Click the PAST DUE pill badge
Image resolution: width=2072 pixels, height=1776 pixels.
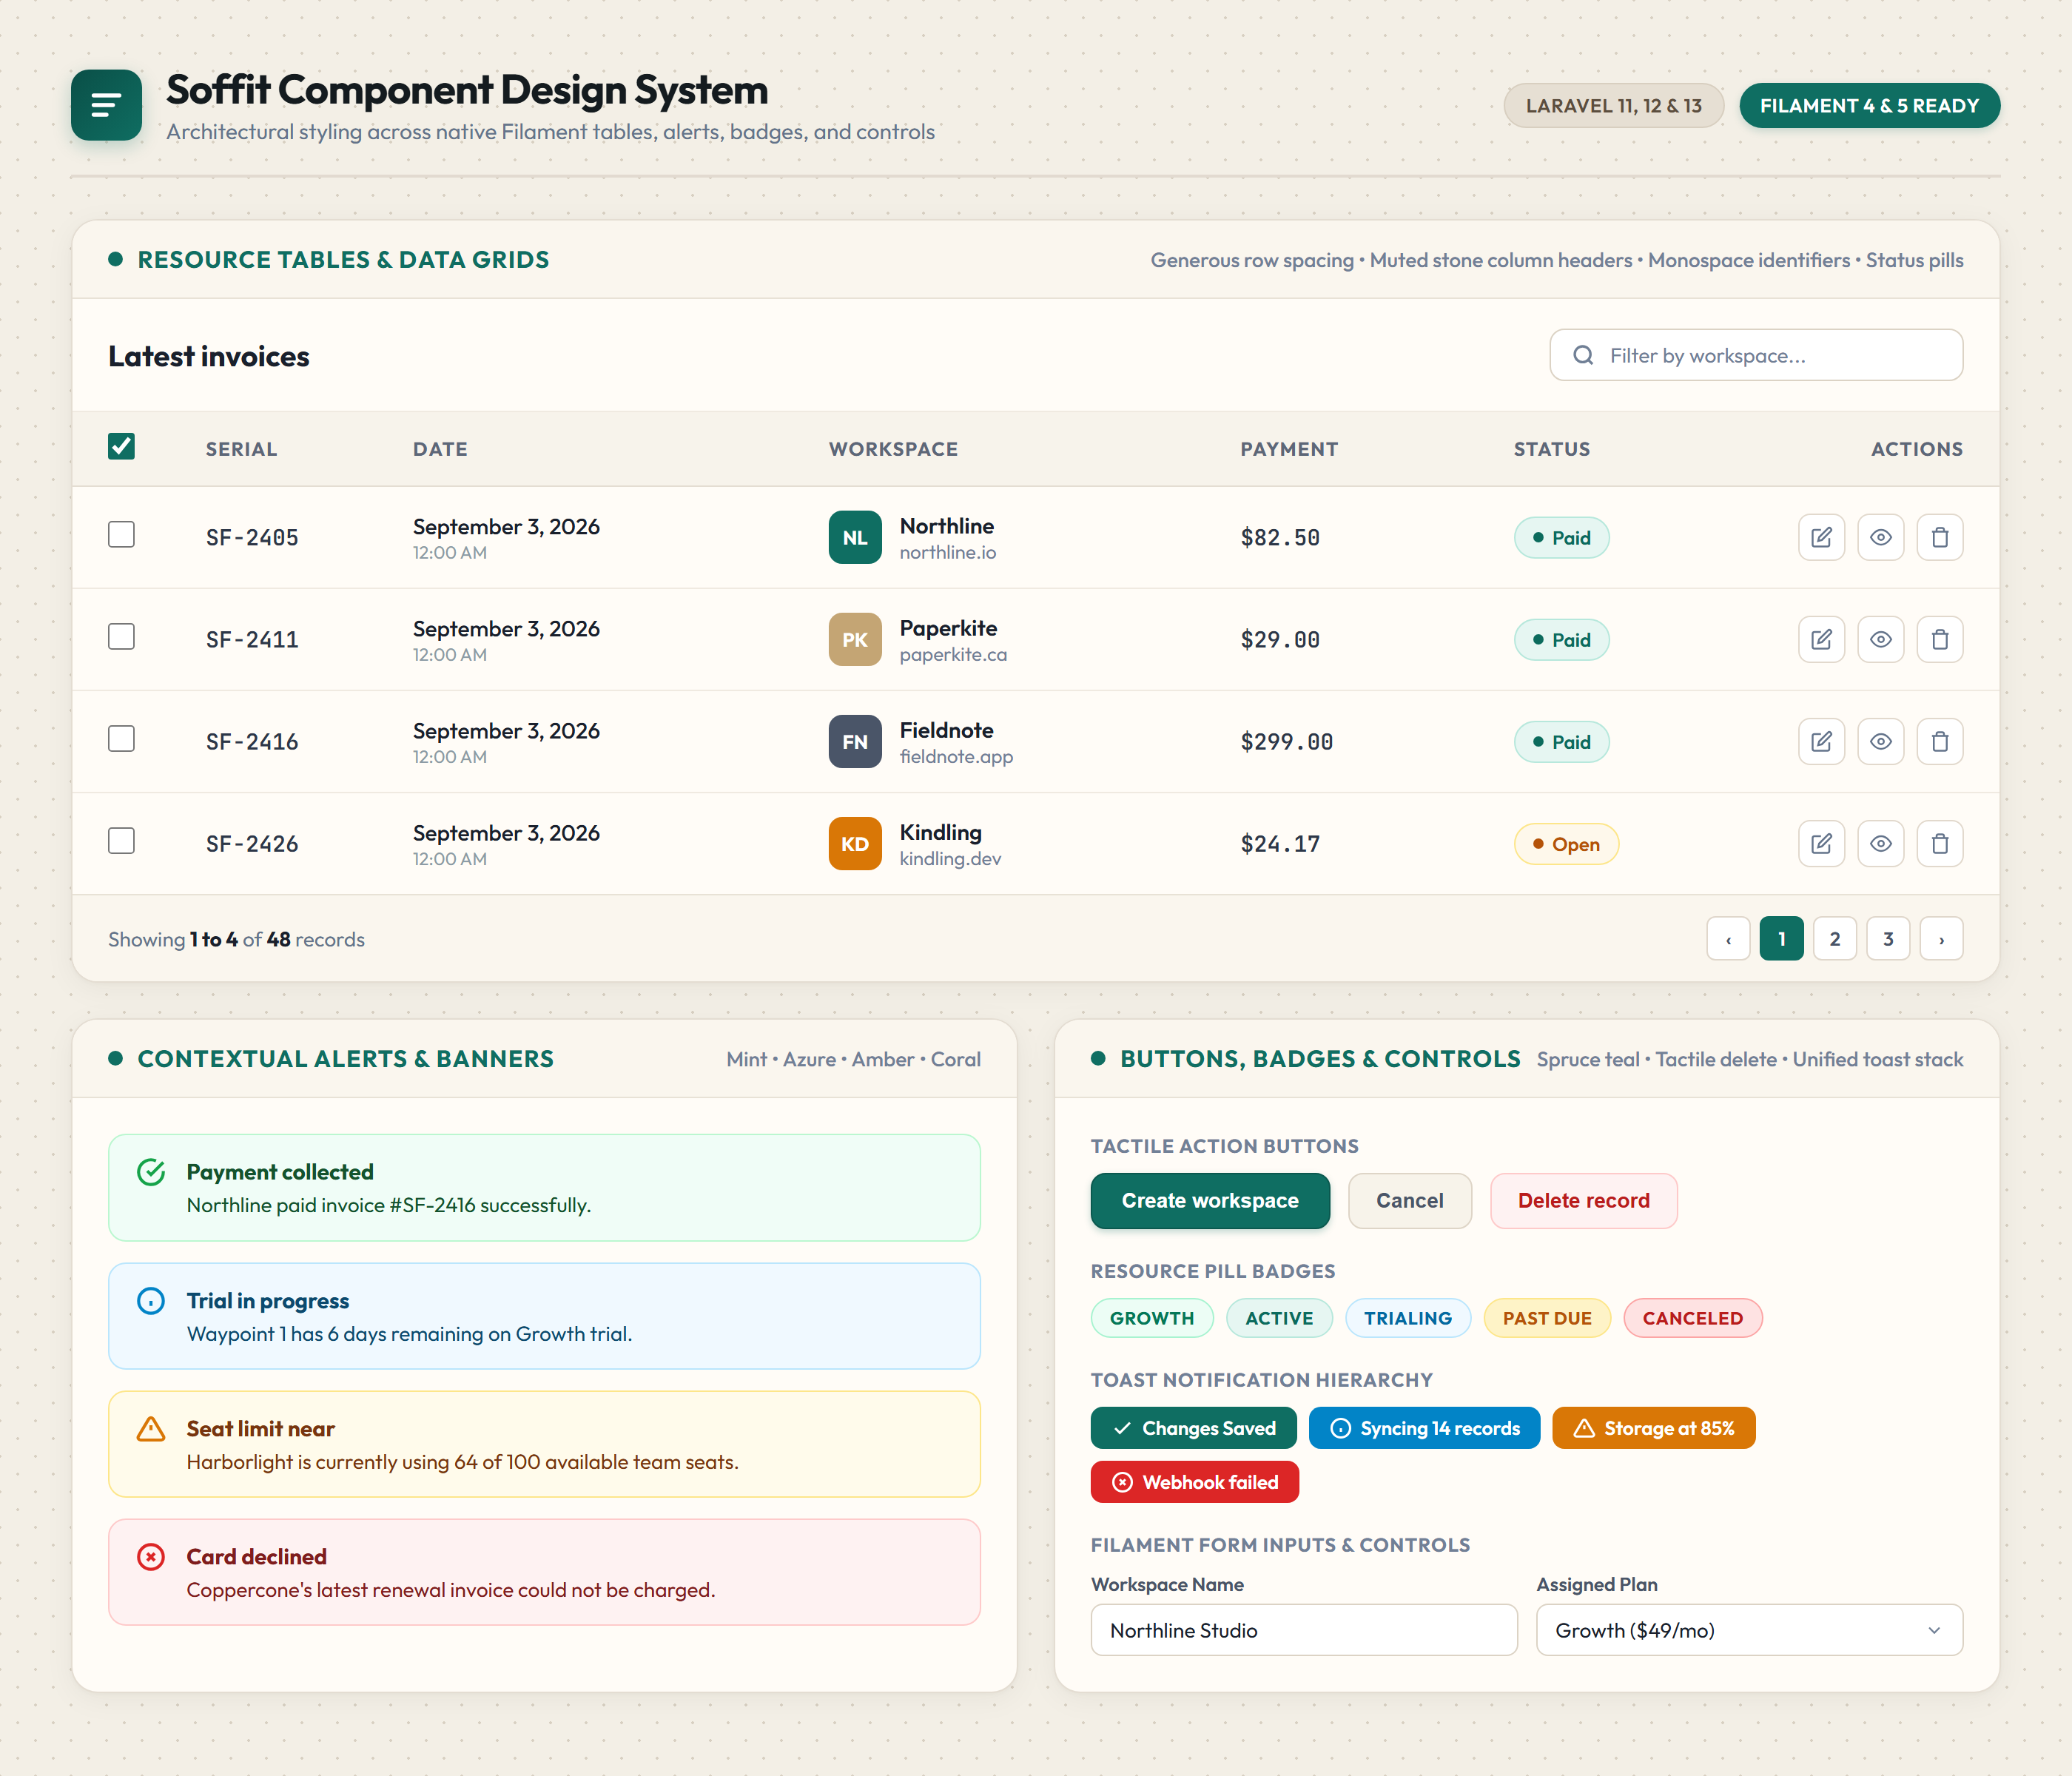[x=1547, y=1318]
